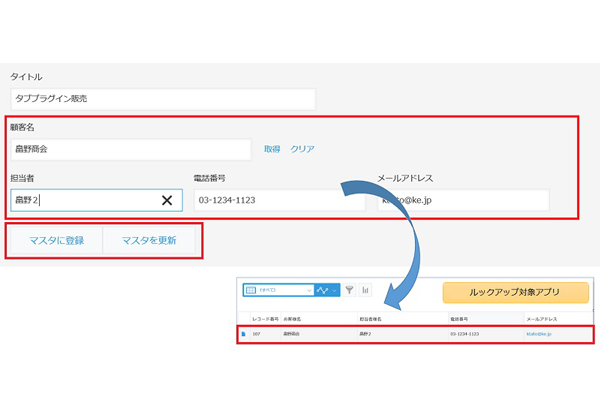Clear the 担当者 field with the X icon

[167, 200]
